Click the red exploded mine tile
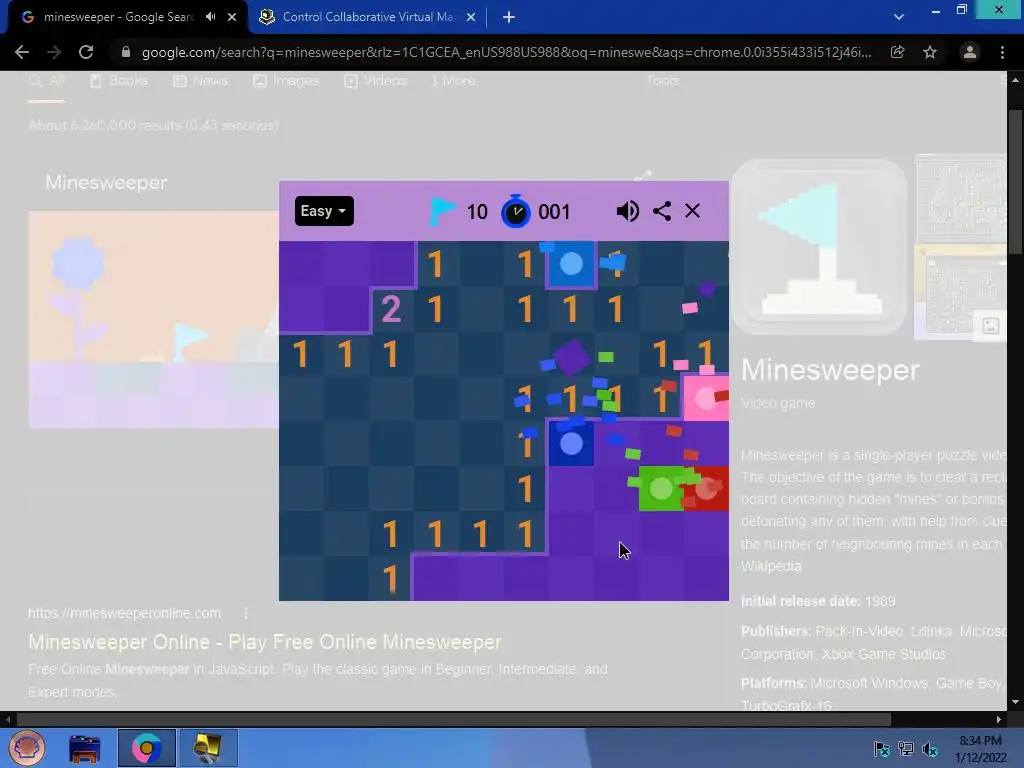This screenshot has height=768, width=1024. [707, 488]
